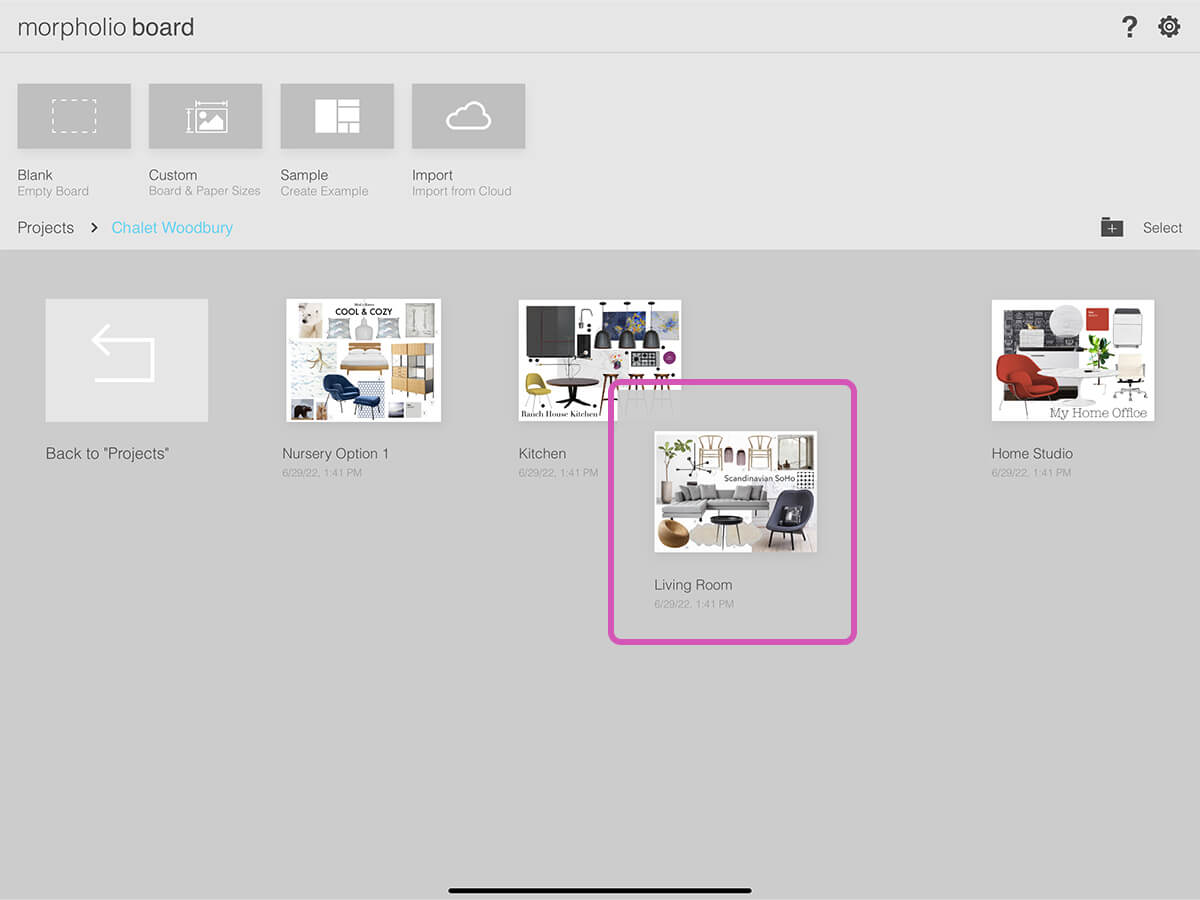1200x900 pixels.
Task: Create a Blank empty board
Action: coord(74,117)
